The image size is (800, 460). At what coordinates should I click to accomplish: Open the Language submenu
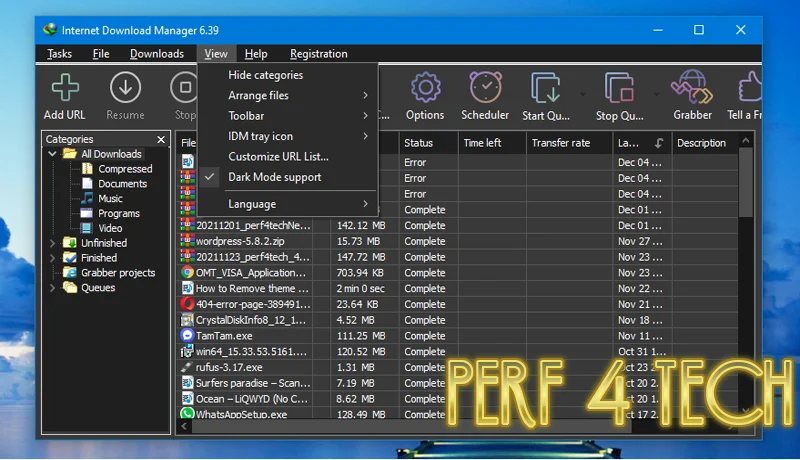[x=287, y=204]
